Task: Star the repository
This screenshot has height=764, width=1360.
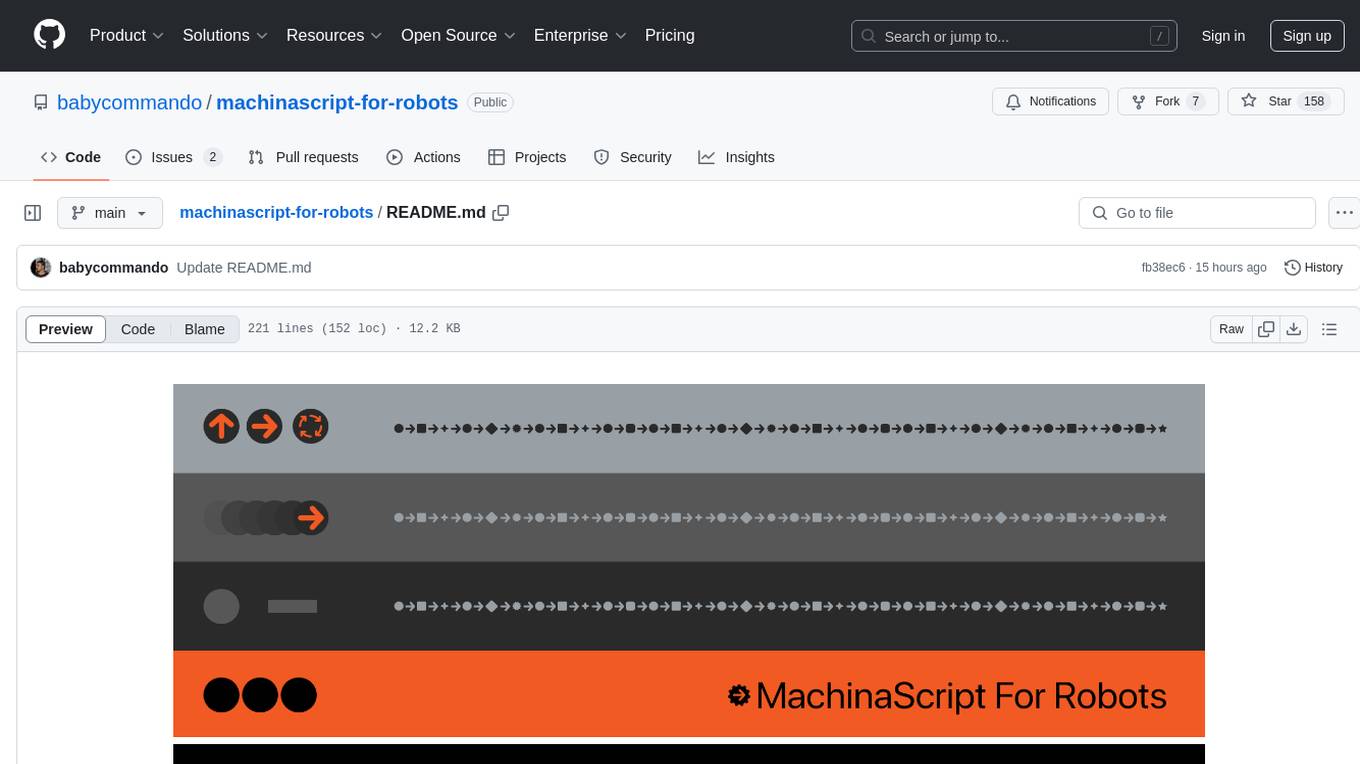Action: tap(1285, 101)
